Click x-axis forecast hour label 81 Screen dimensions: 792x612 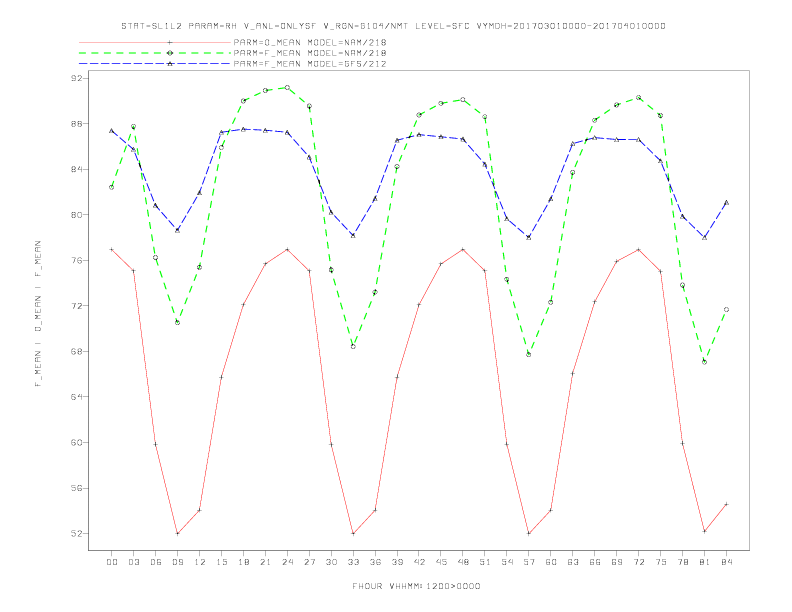coord(705,562)
